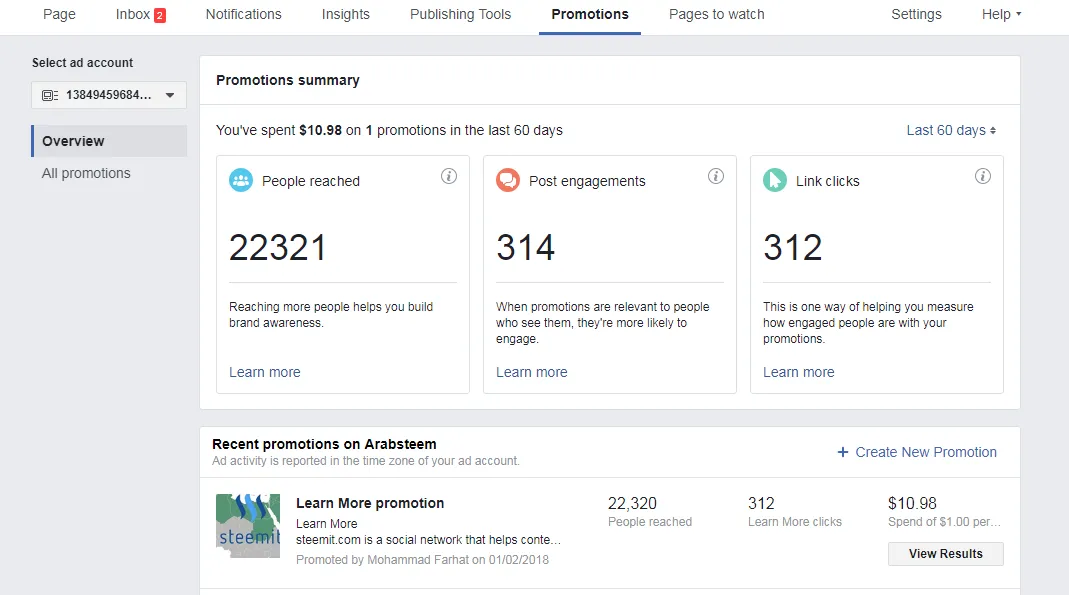Select the Promotions tab
1069x595 pixels.
click(590, 14)
